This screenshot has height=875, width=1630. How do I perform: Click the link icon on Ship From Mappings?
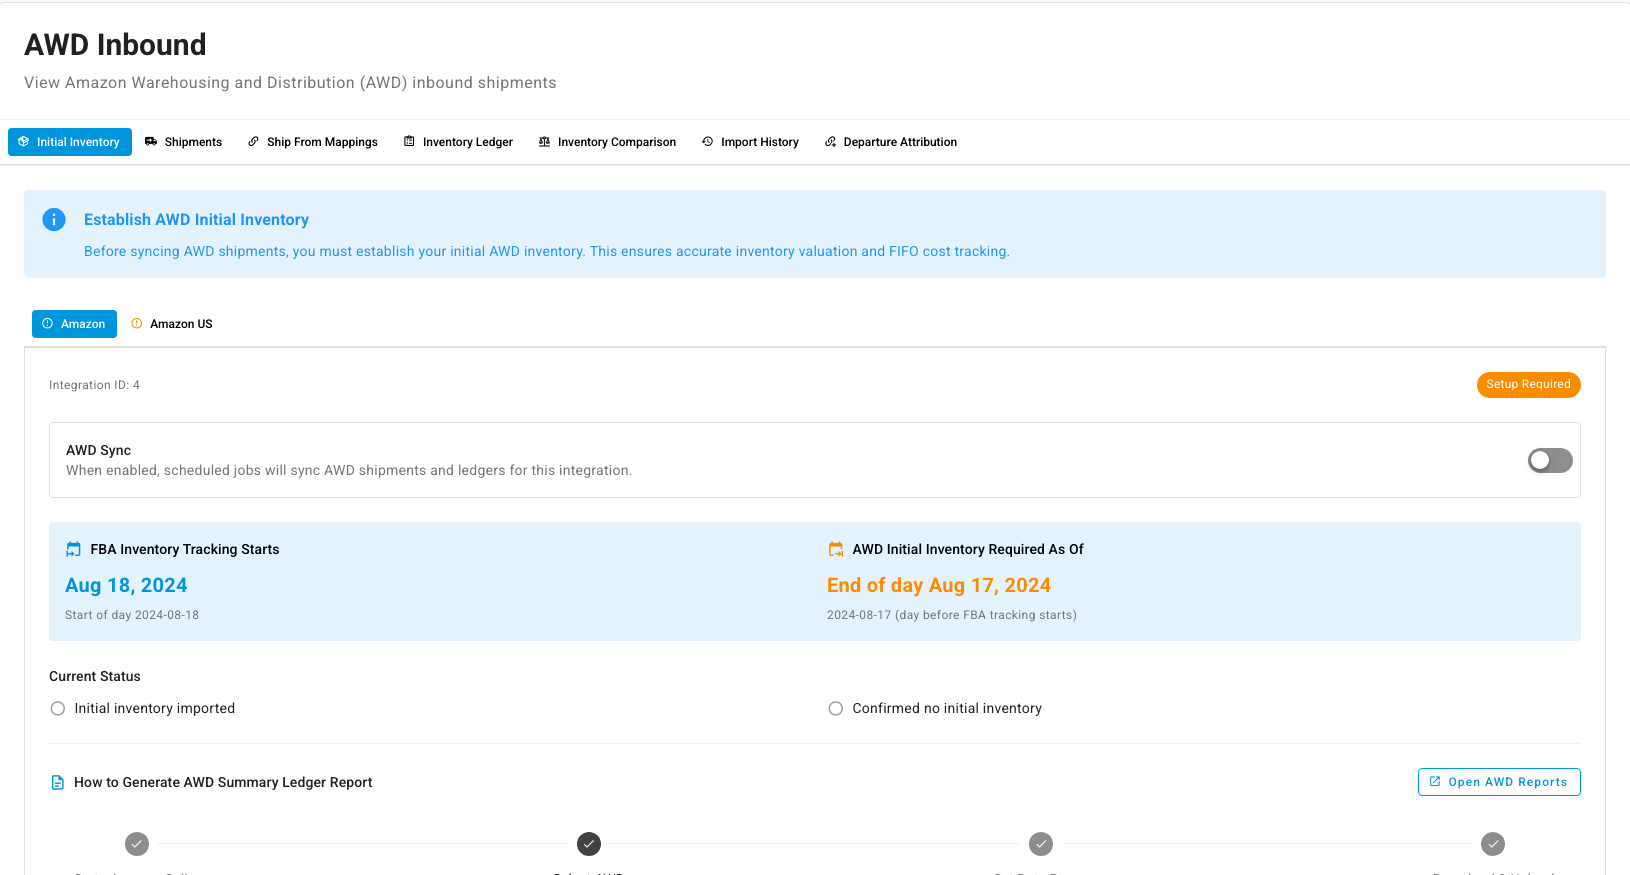click(254, 142)
